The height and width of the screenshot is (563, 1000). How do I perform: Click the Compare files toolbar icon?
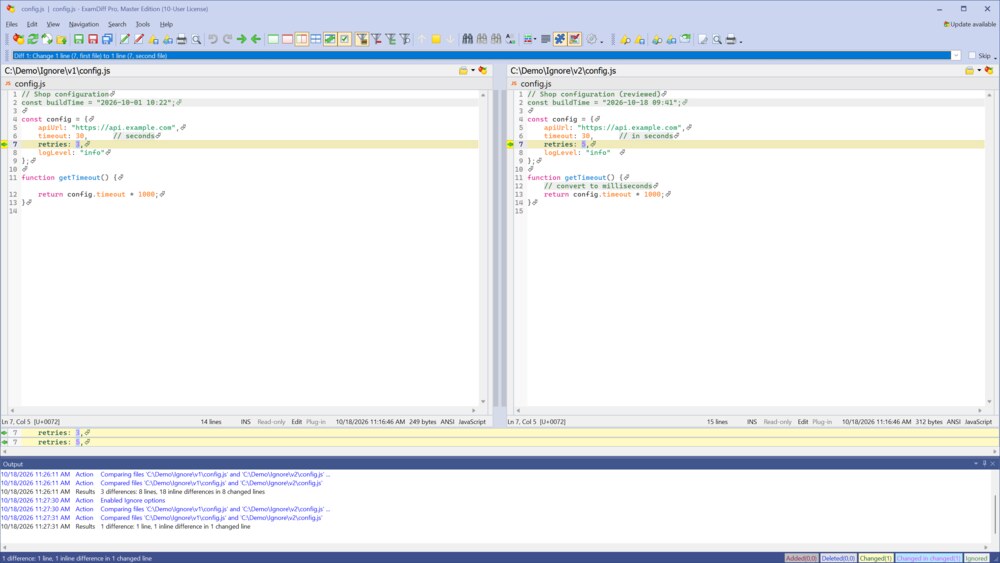click(x=18, y=40)
